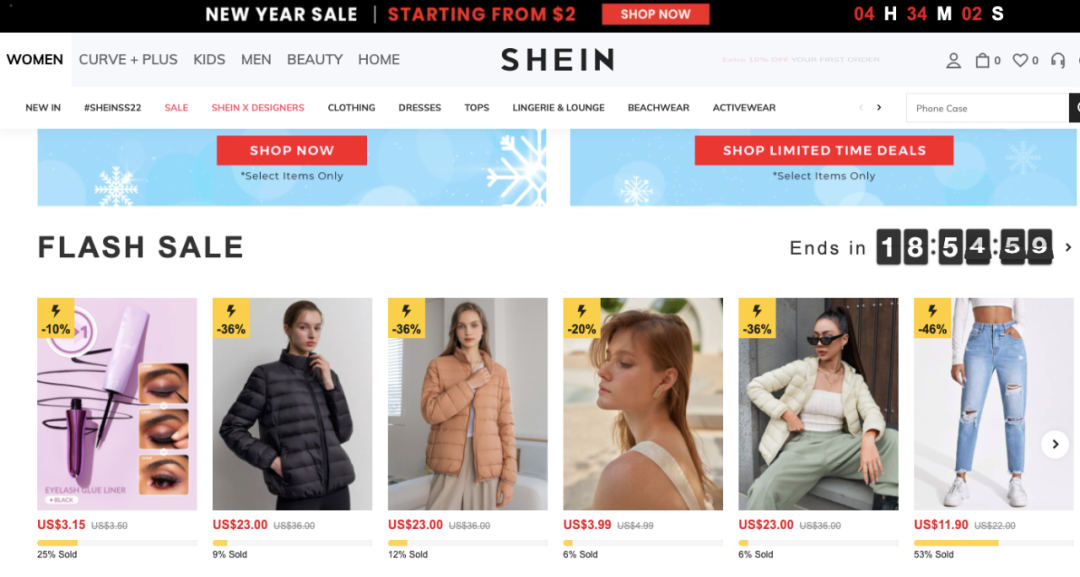1080x577 pixels.
Task: Open the BEAUTY category tab
Action: point(315,60)
